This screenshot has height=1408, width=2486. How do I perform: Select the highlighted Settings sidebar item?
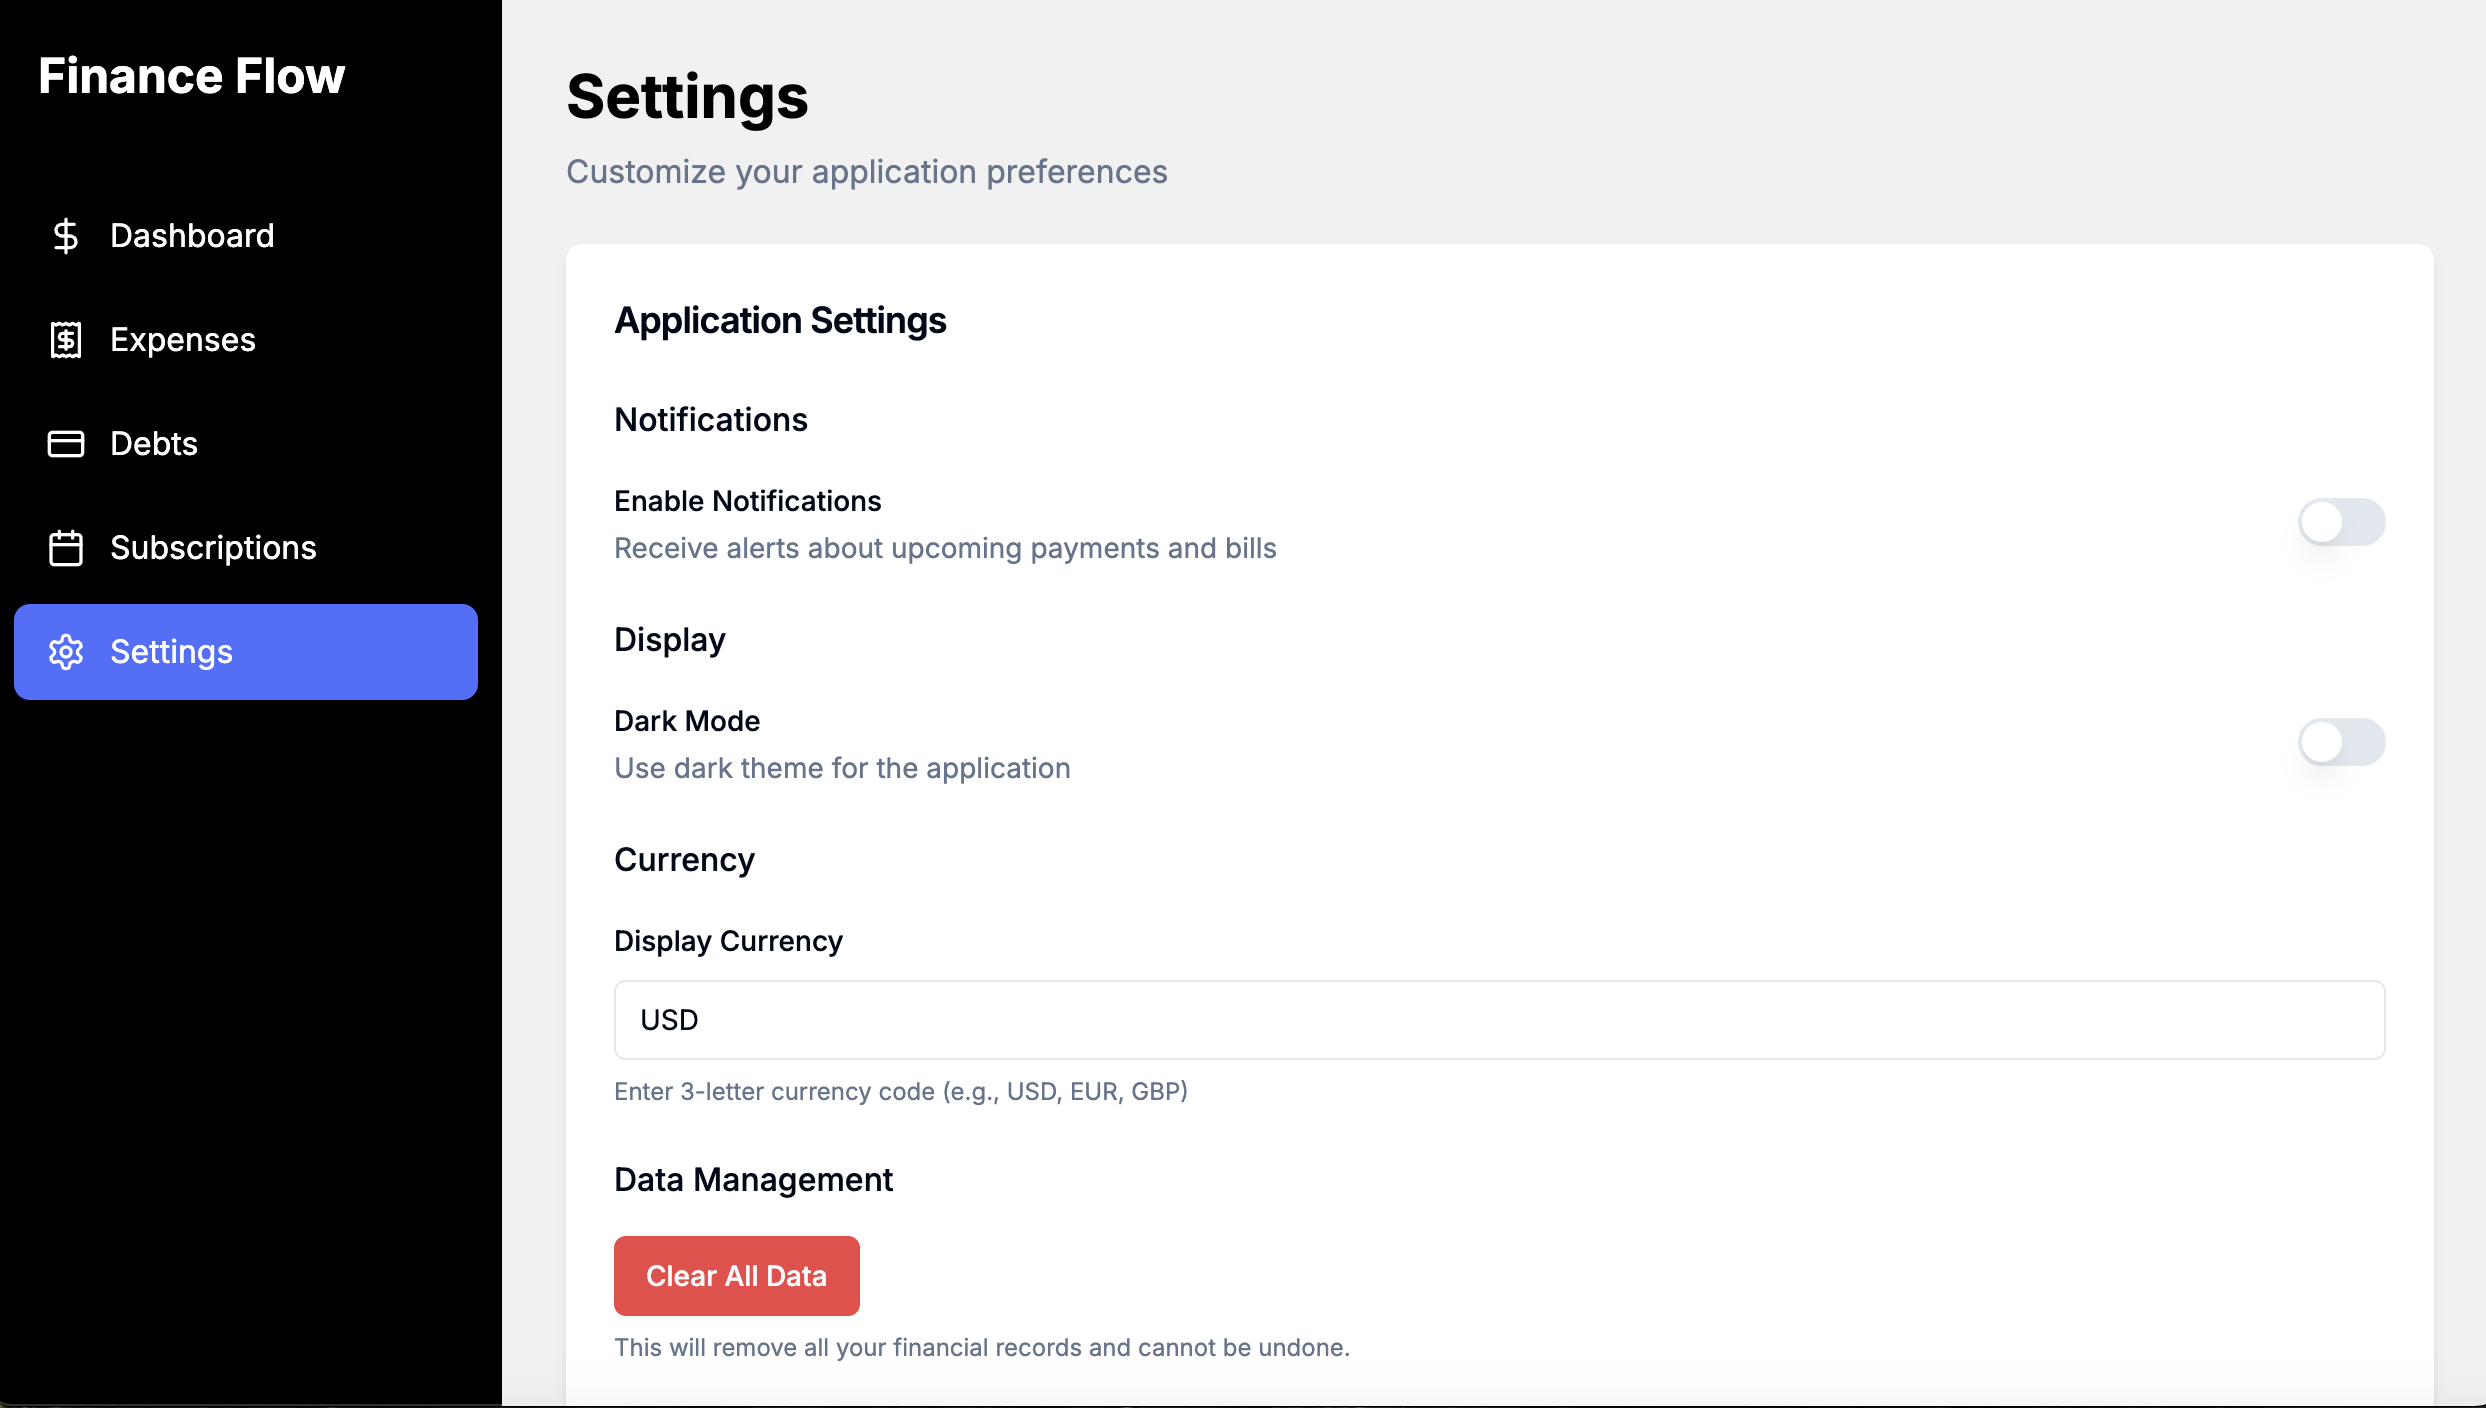coord(246,652)
